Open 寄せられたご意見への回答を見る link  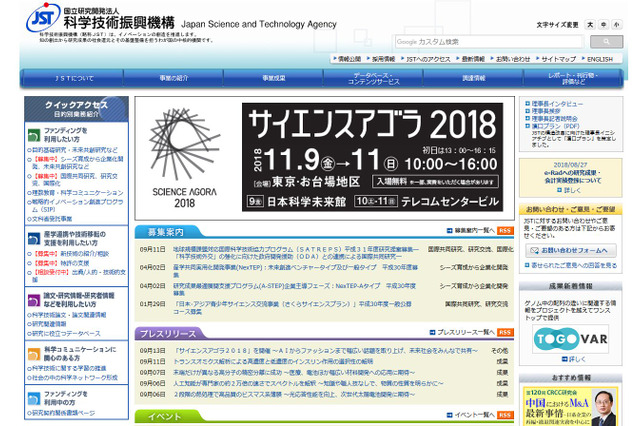tap(574, 265)
